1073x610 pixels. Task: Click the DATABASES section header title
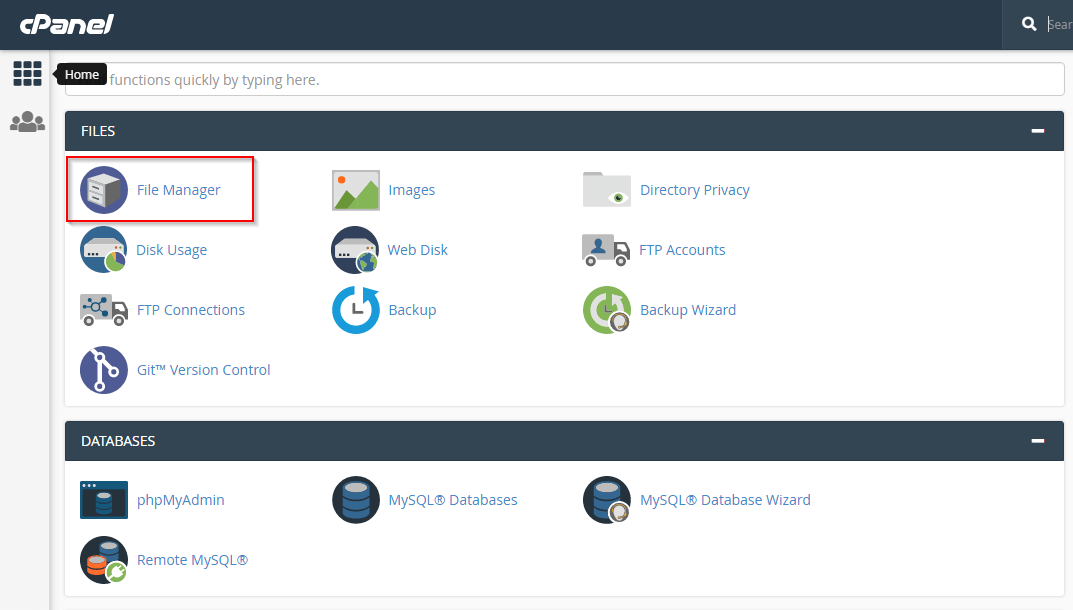pyautogui.click(x=118, y=441)
